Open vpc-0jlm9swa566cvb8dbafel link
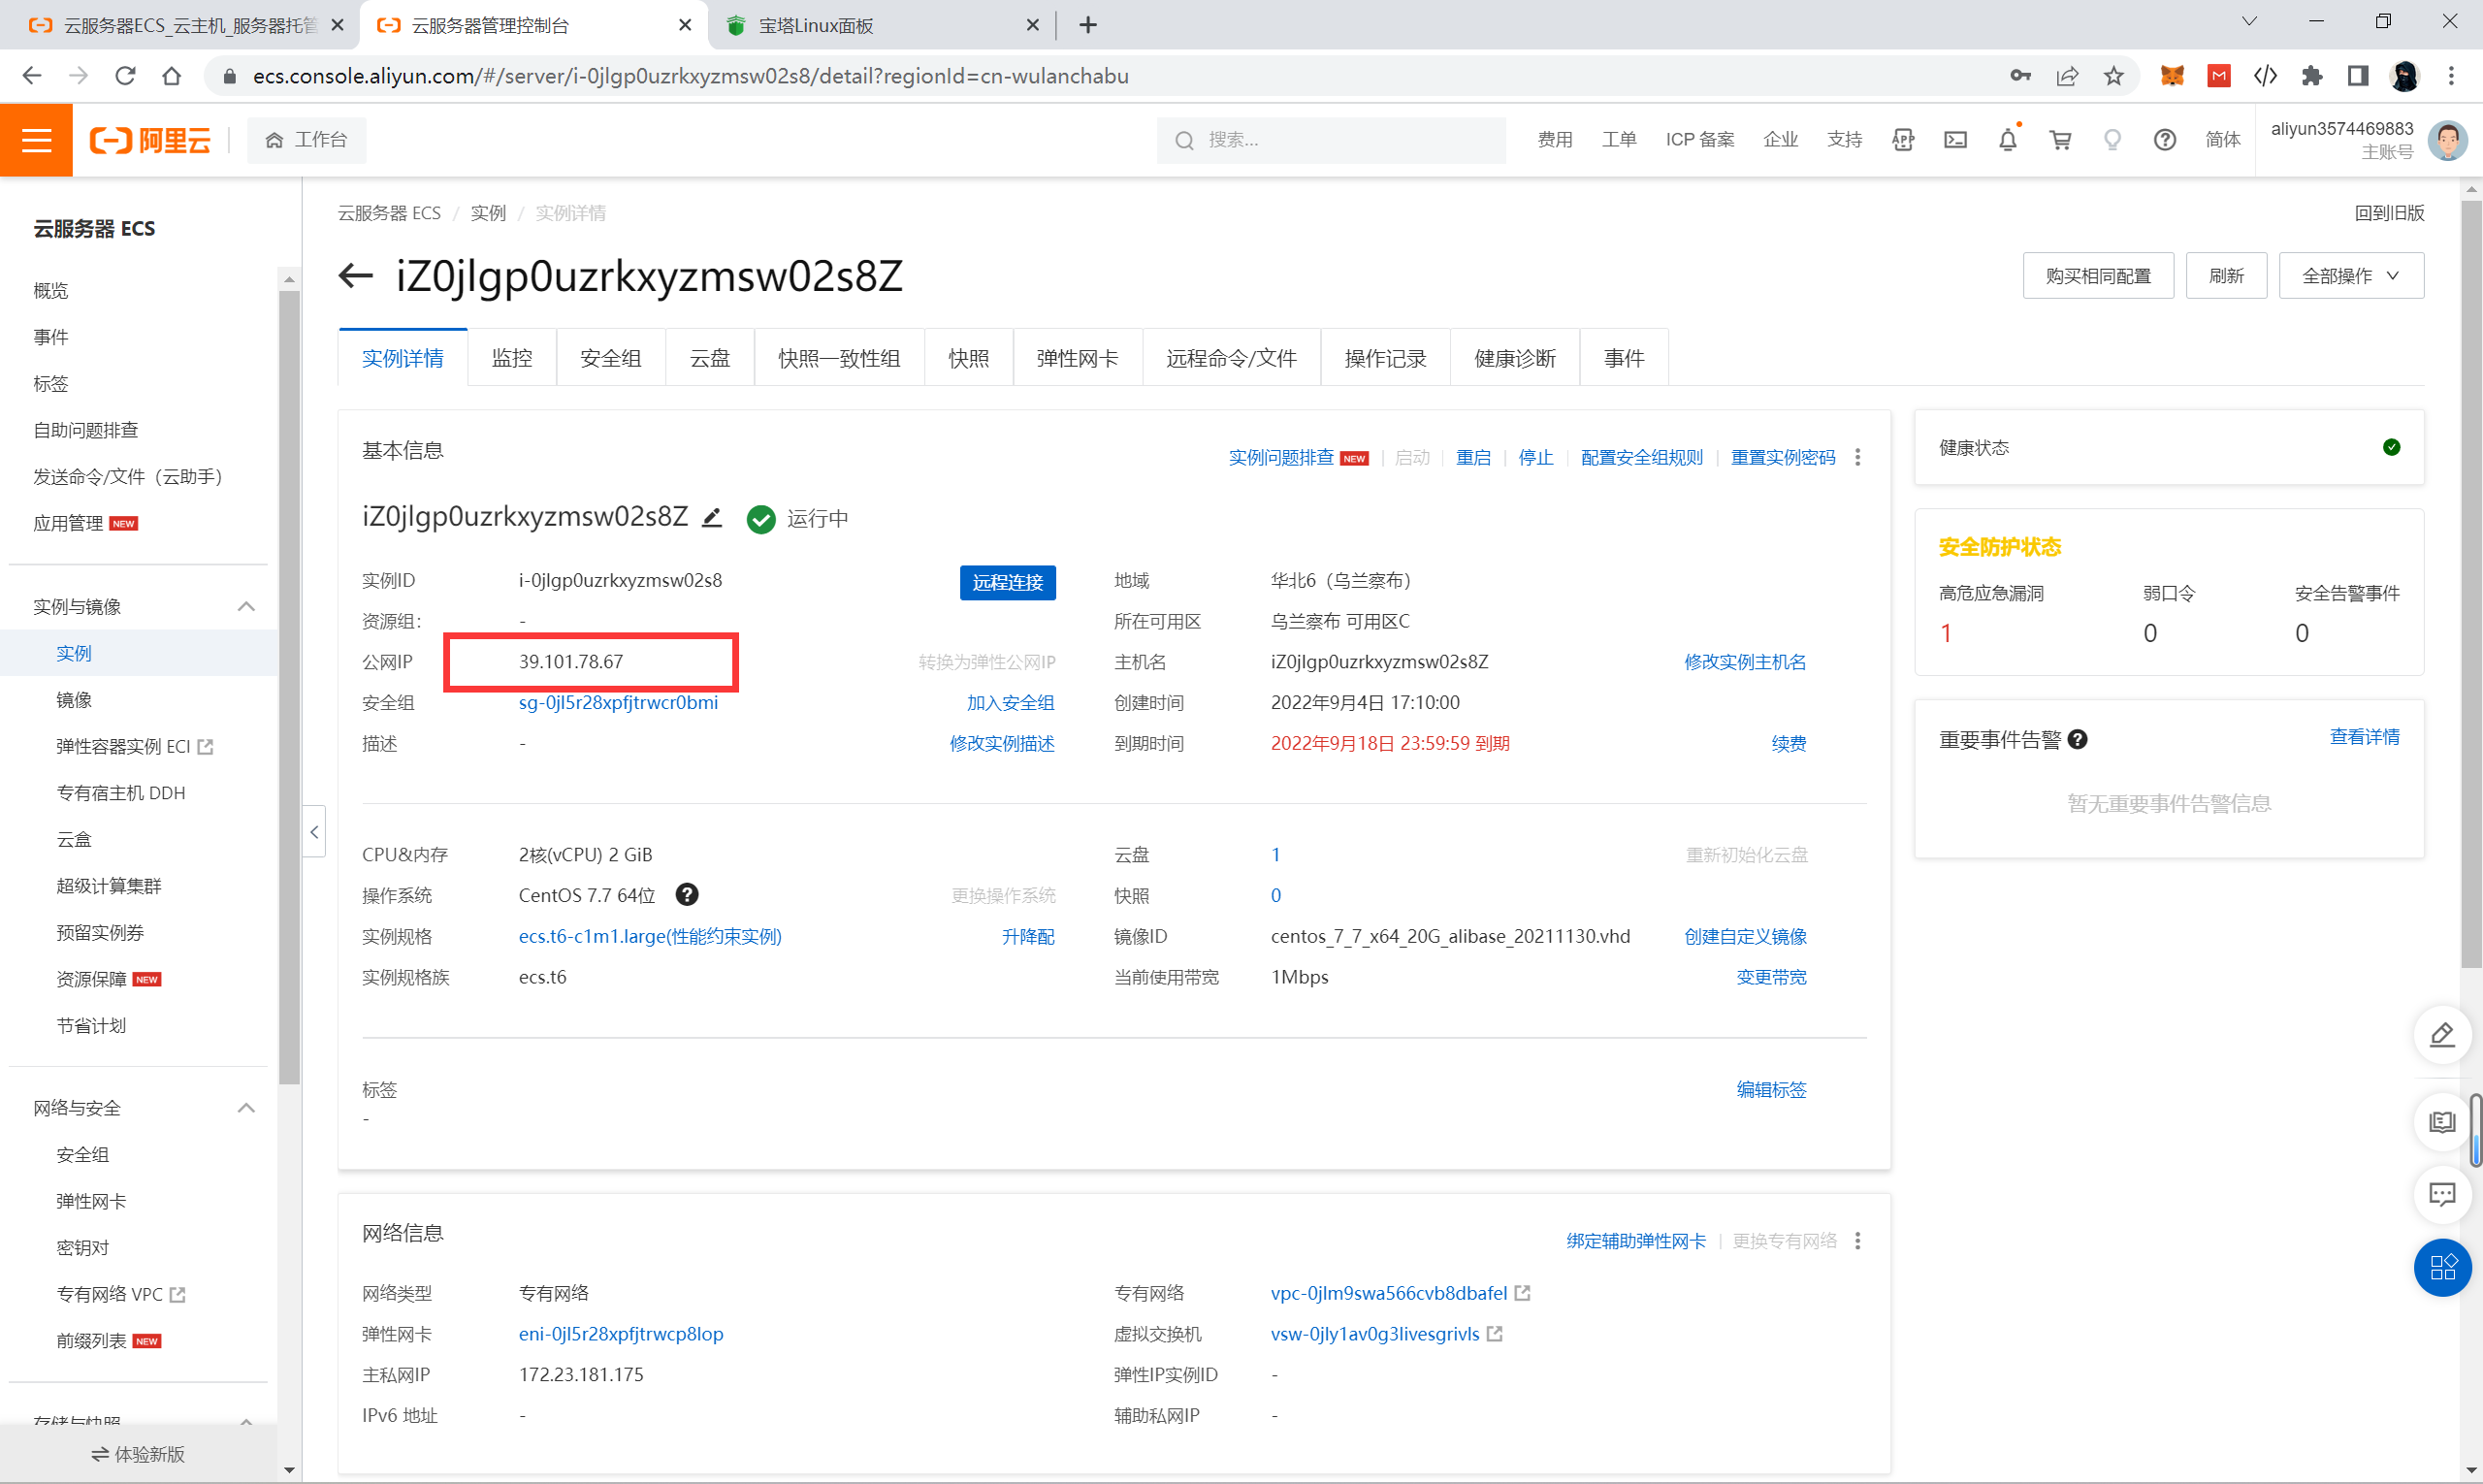This screenshot has height=1484, width=2483. tap(1388, 1292)
